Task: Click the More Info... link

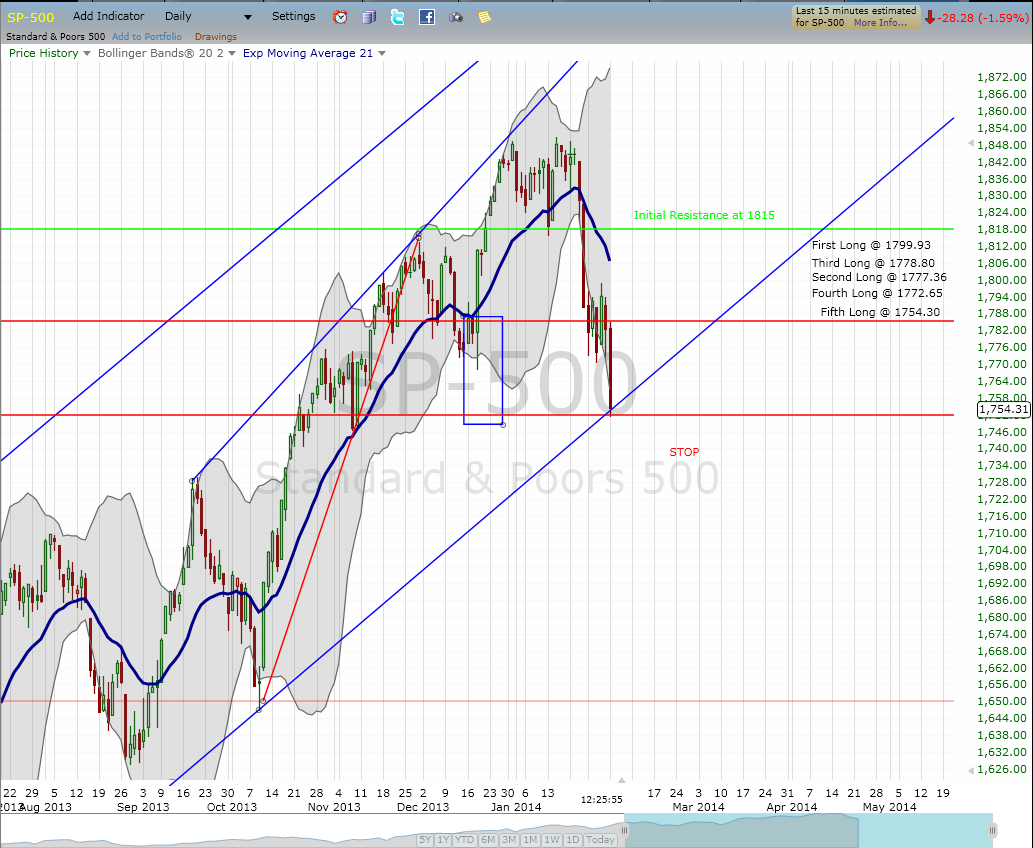Action: pos(881,22)
